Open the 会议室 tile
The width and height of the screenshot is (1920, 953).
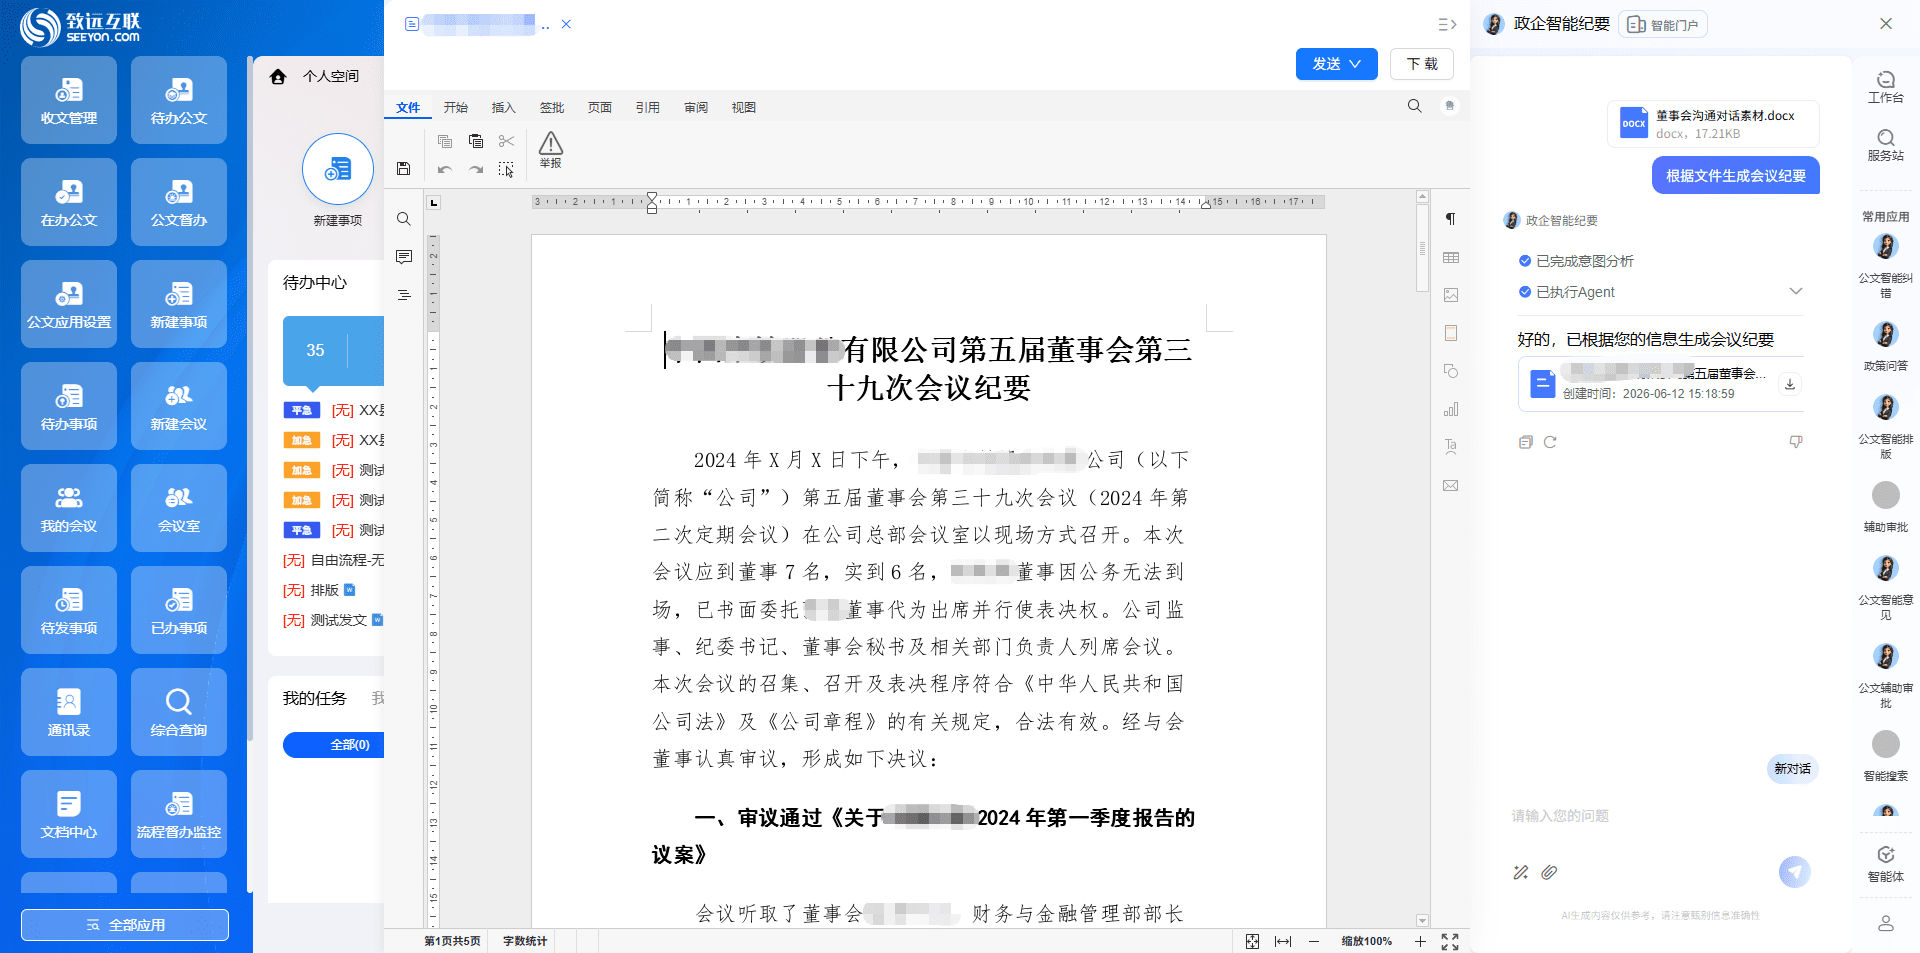(179, 508)
